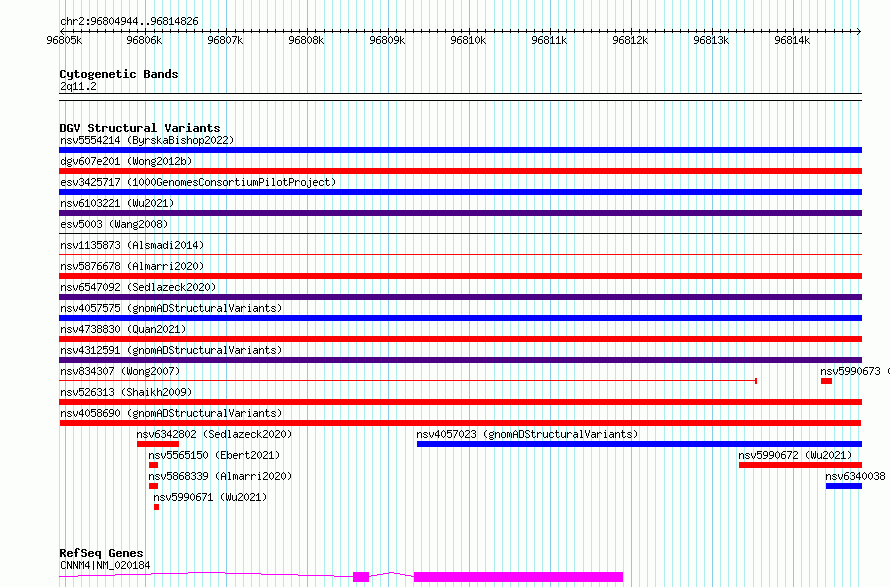Select the RefSeq Genes track title
This screenshot has width=890, height=587.
(101, 553)
